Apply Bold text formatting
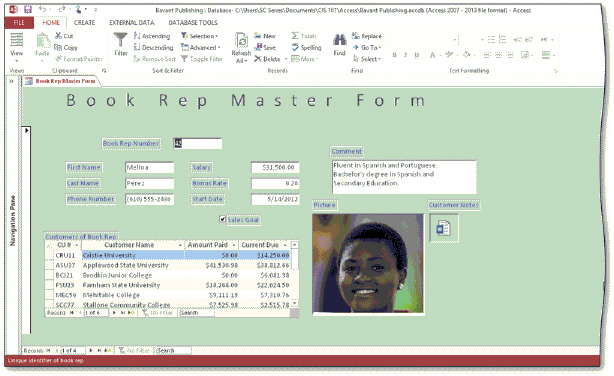The image size is (614, 376). pos(394,55)
